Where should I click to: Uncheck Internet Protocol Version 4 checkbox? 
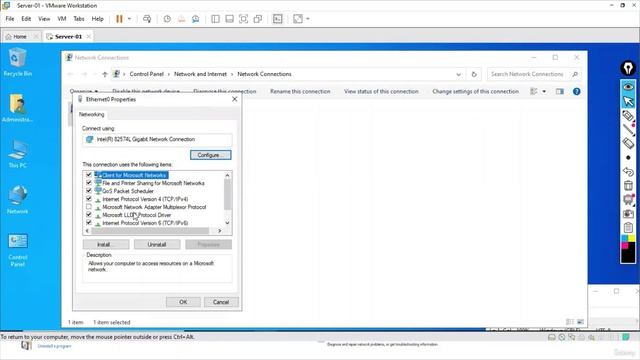tap(89, 199)
